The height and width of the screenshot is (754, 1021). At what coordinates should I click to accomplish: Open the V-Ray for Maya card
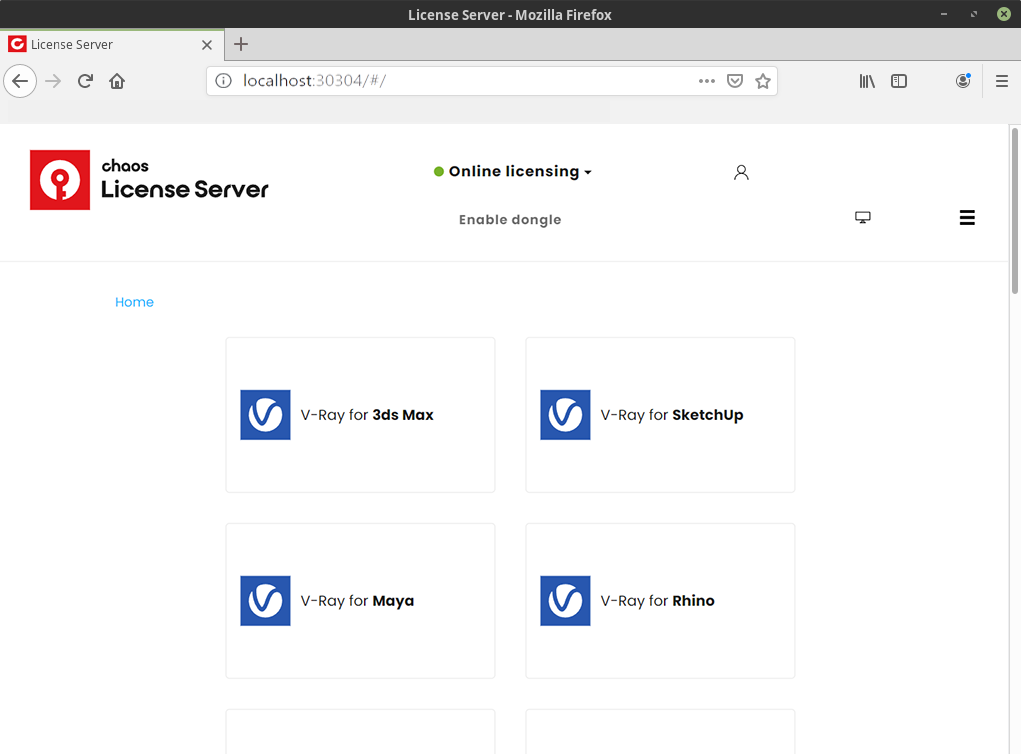coord(360,600)
